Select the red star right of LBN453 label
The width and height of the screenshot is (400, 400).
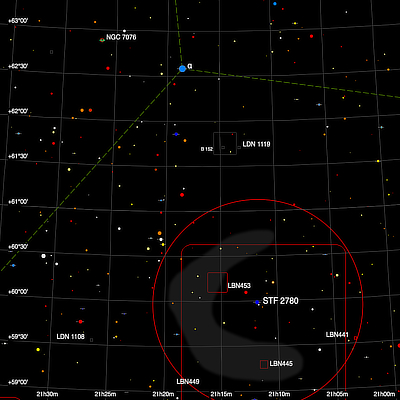click(x=246, y=293)
